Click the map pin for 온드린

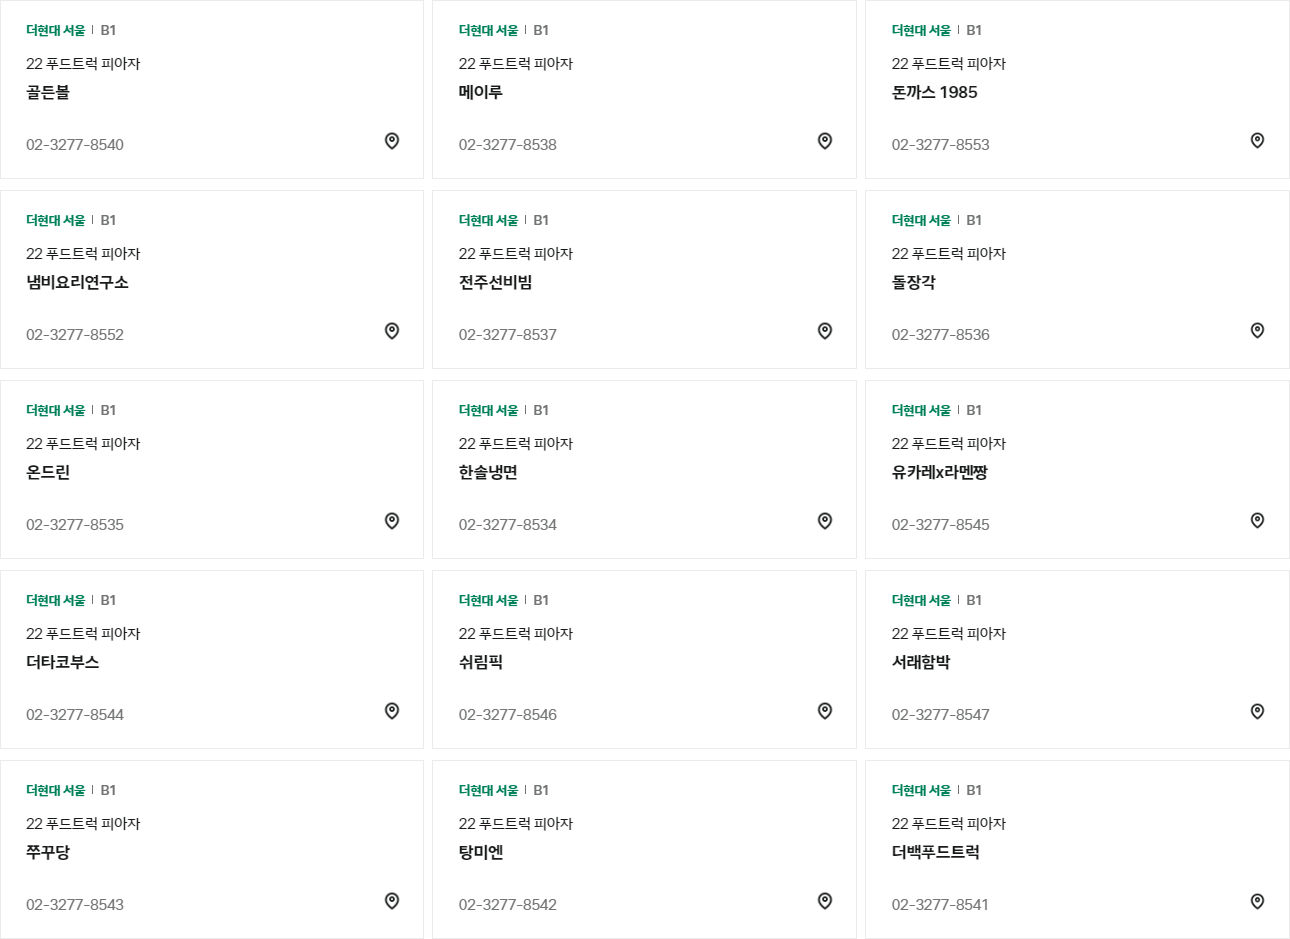point(392,521)
